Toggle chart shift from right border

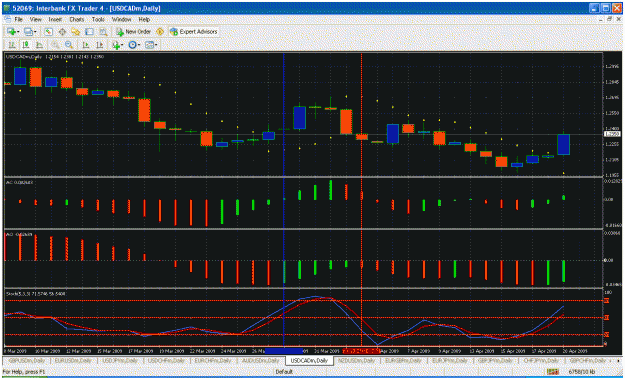click(99, 45)
